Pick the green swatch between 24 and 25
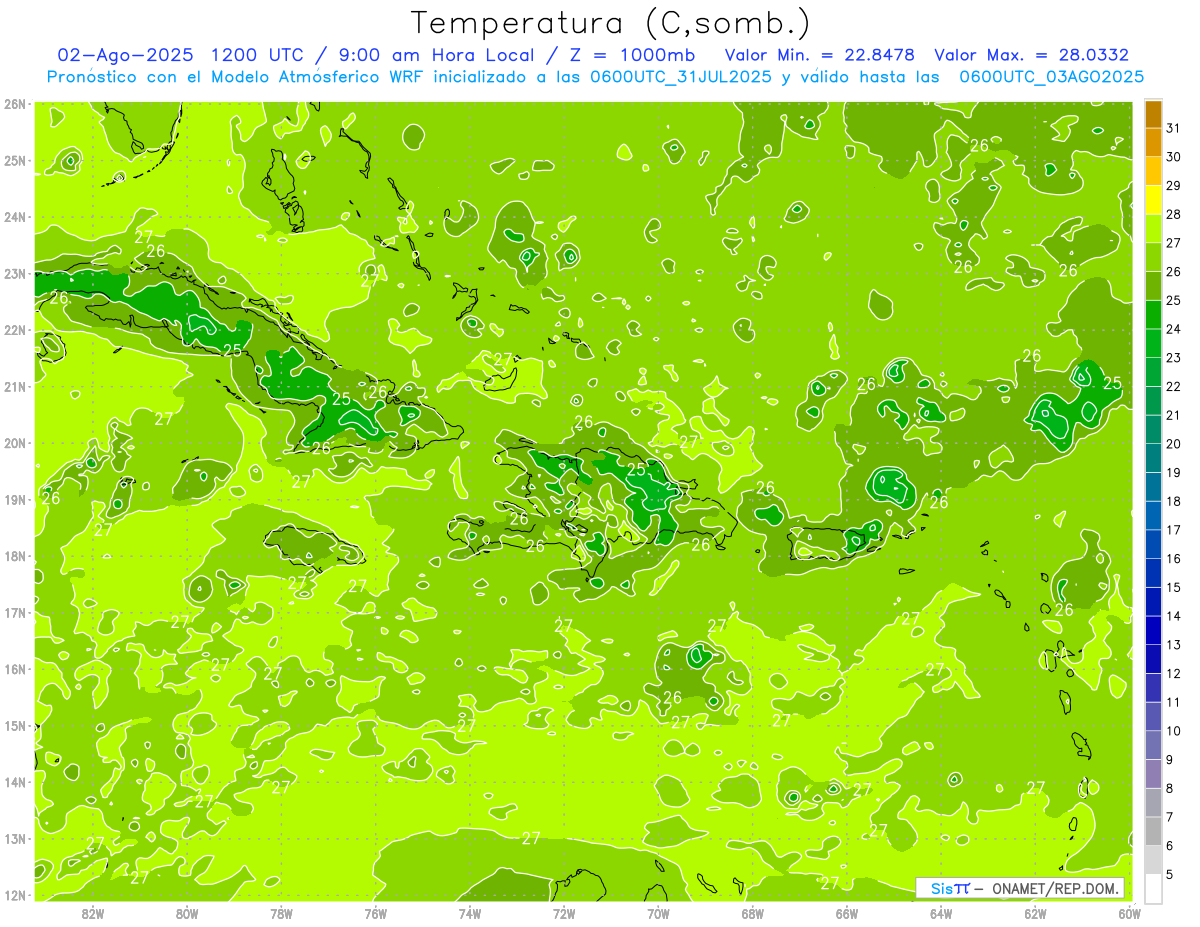Image resolution: width=1200 pixels, height=927 pixels. point(1153,315)
